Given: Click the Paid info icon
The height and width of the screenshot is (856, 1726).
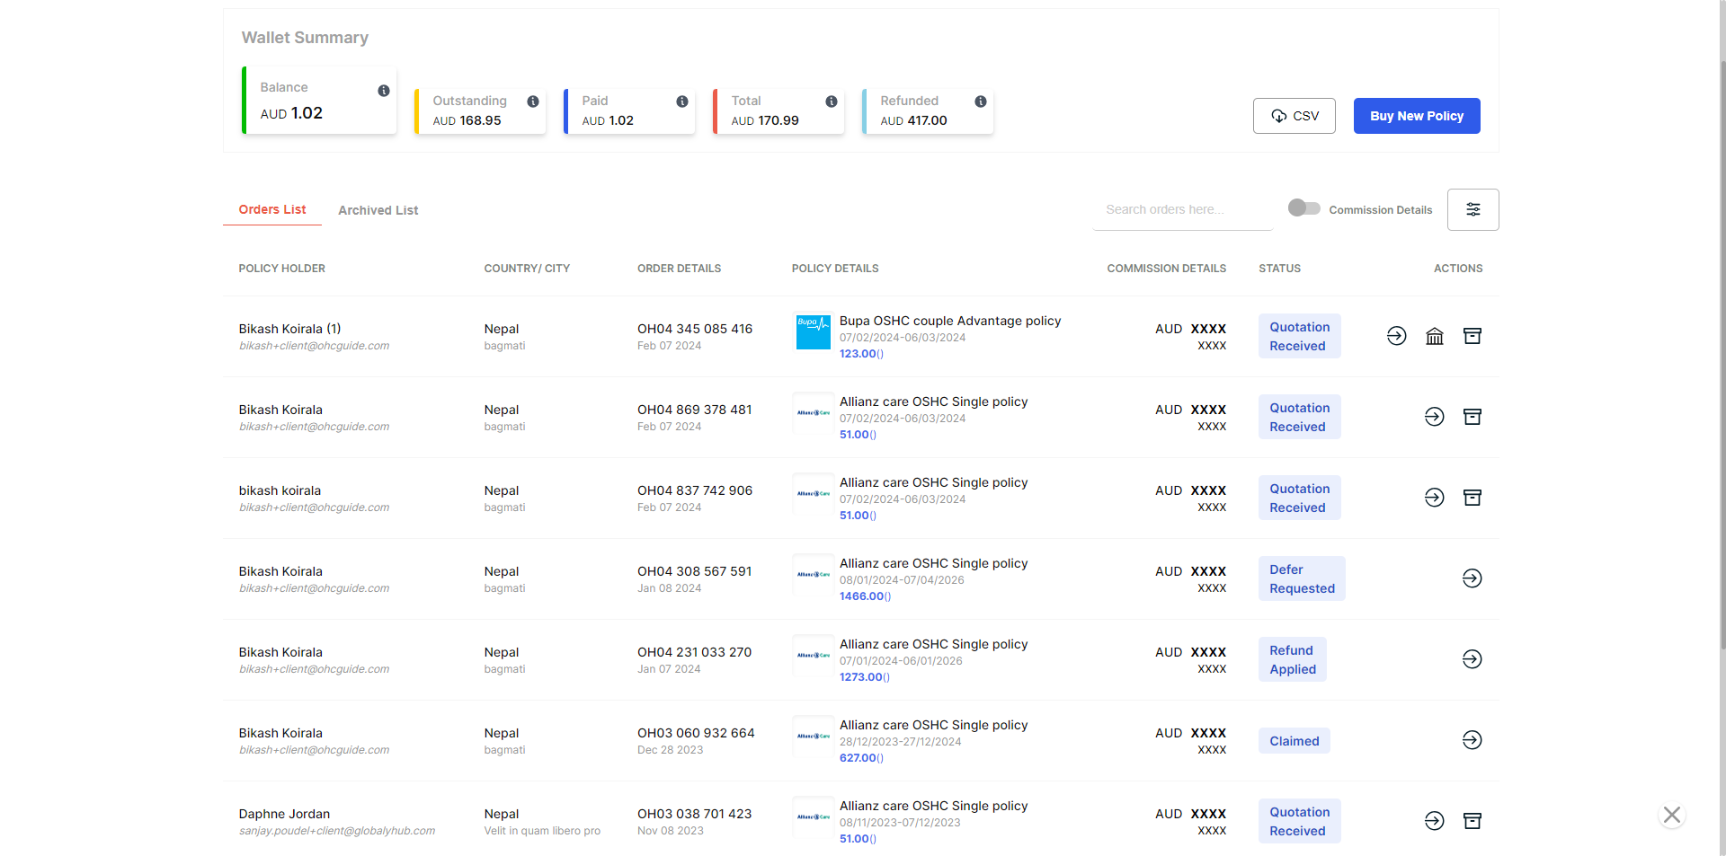Looking at the screenshot, I should point(682,102).
